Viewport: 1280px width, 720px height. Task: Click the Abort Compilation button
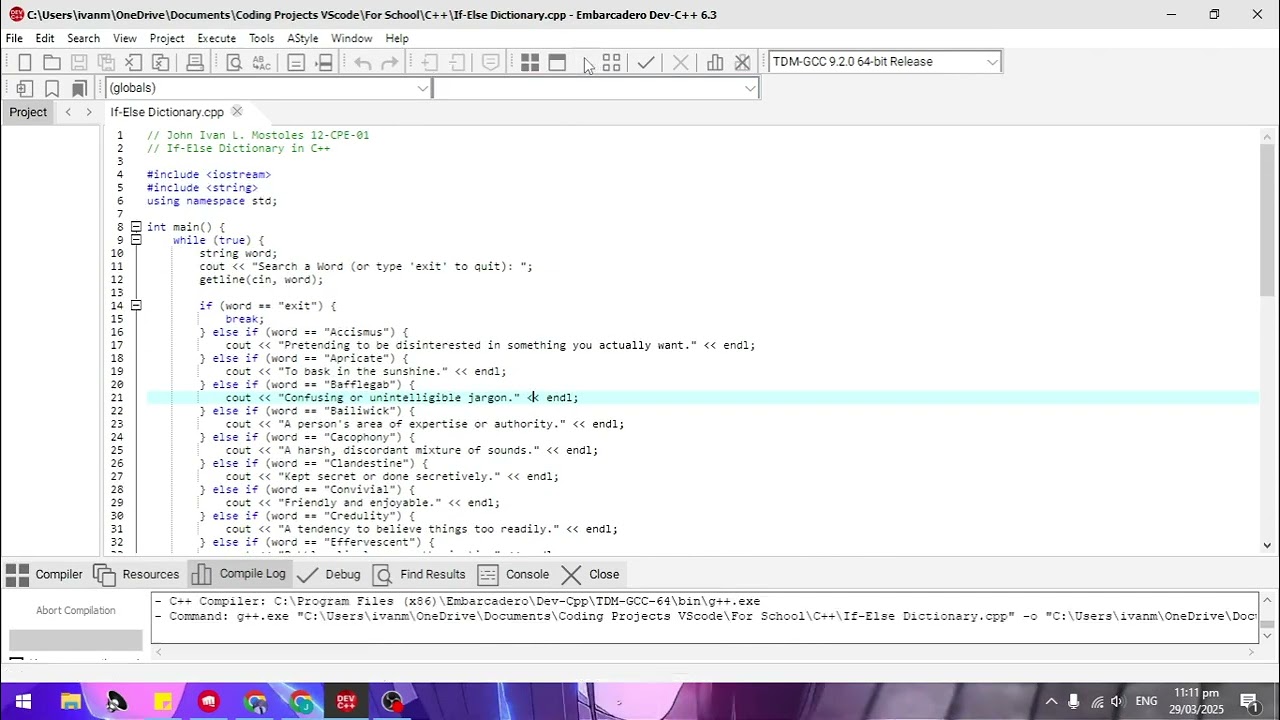(x=76, y=610)
